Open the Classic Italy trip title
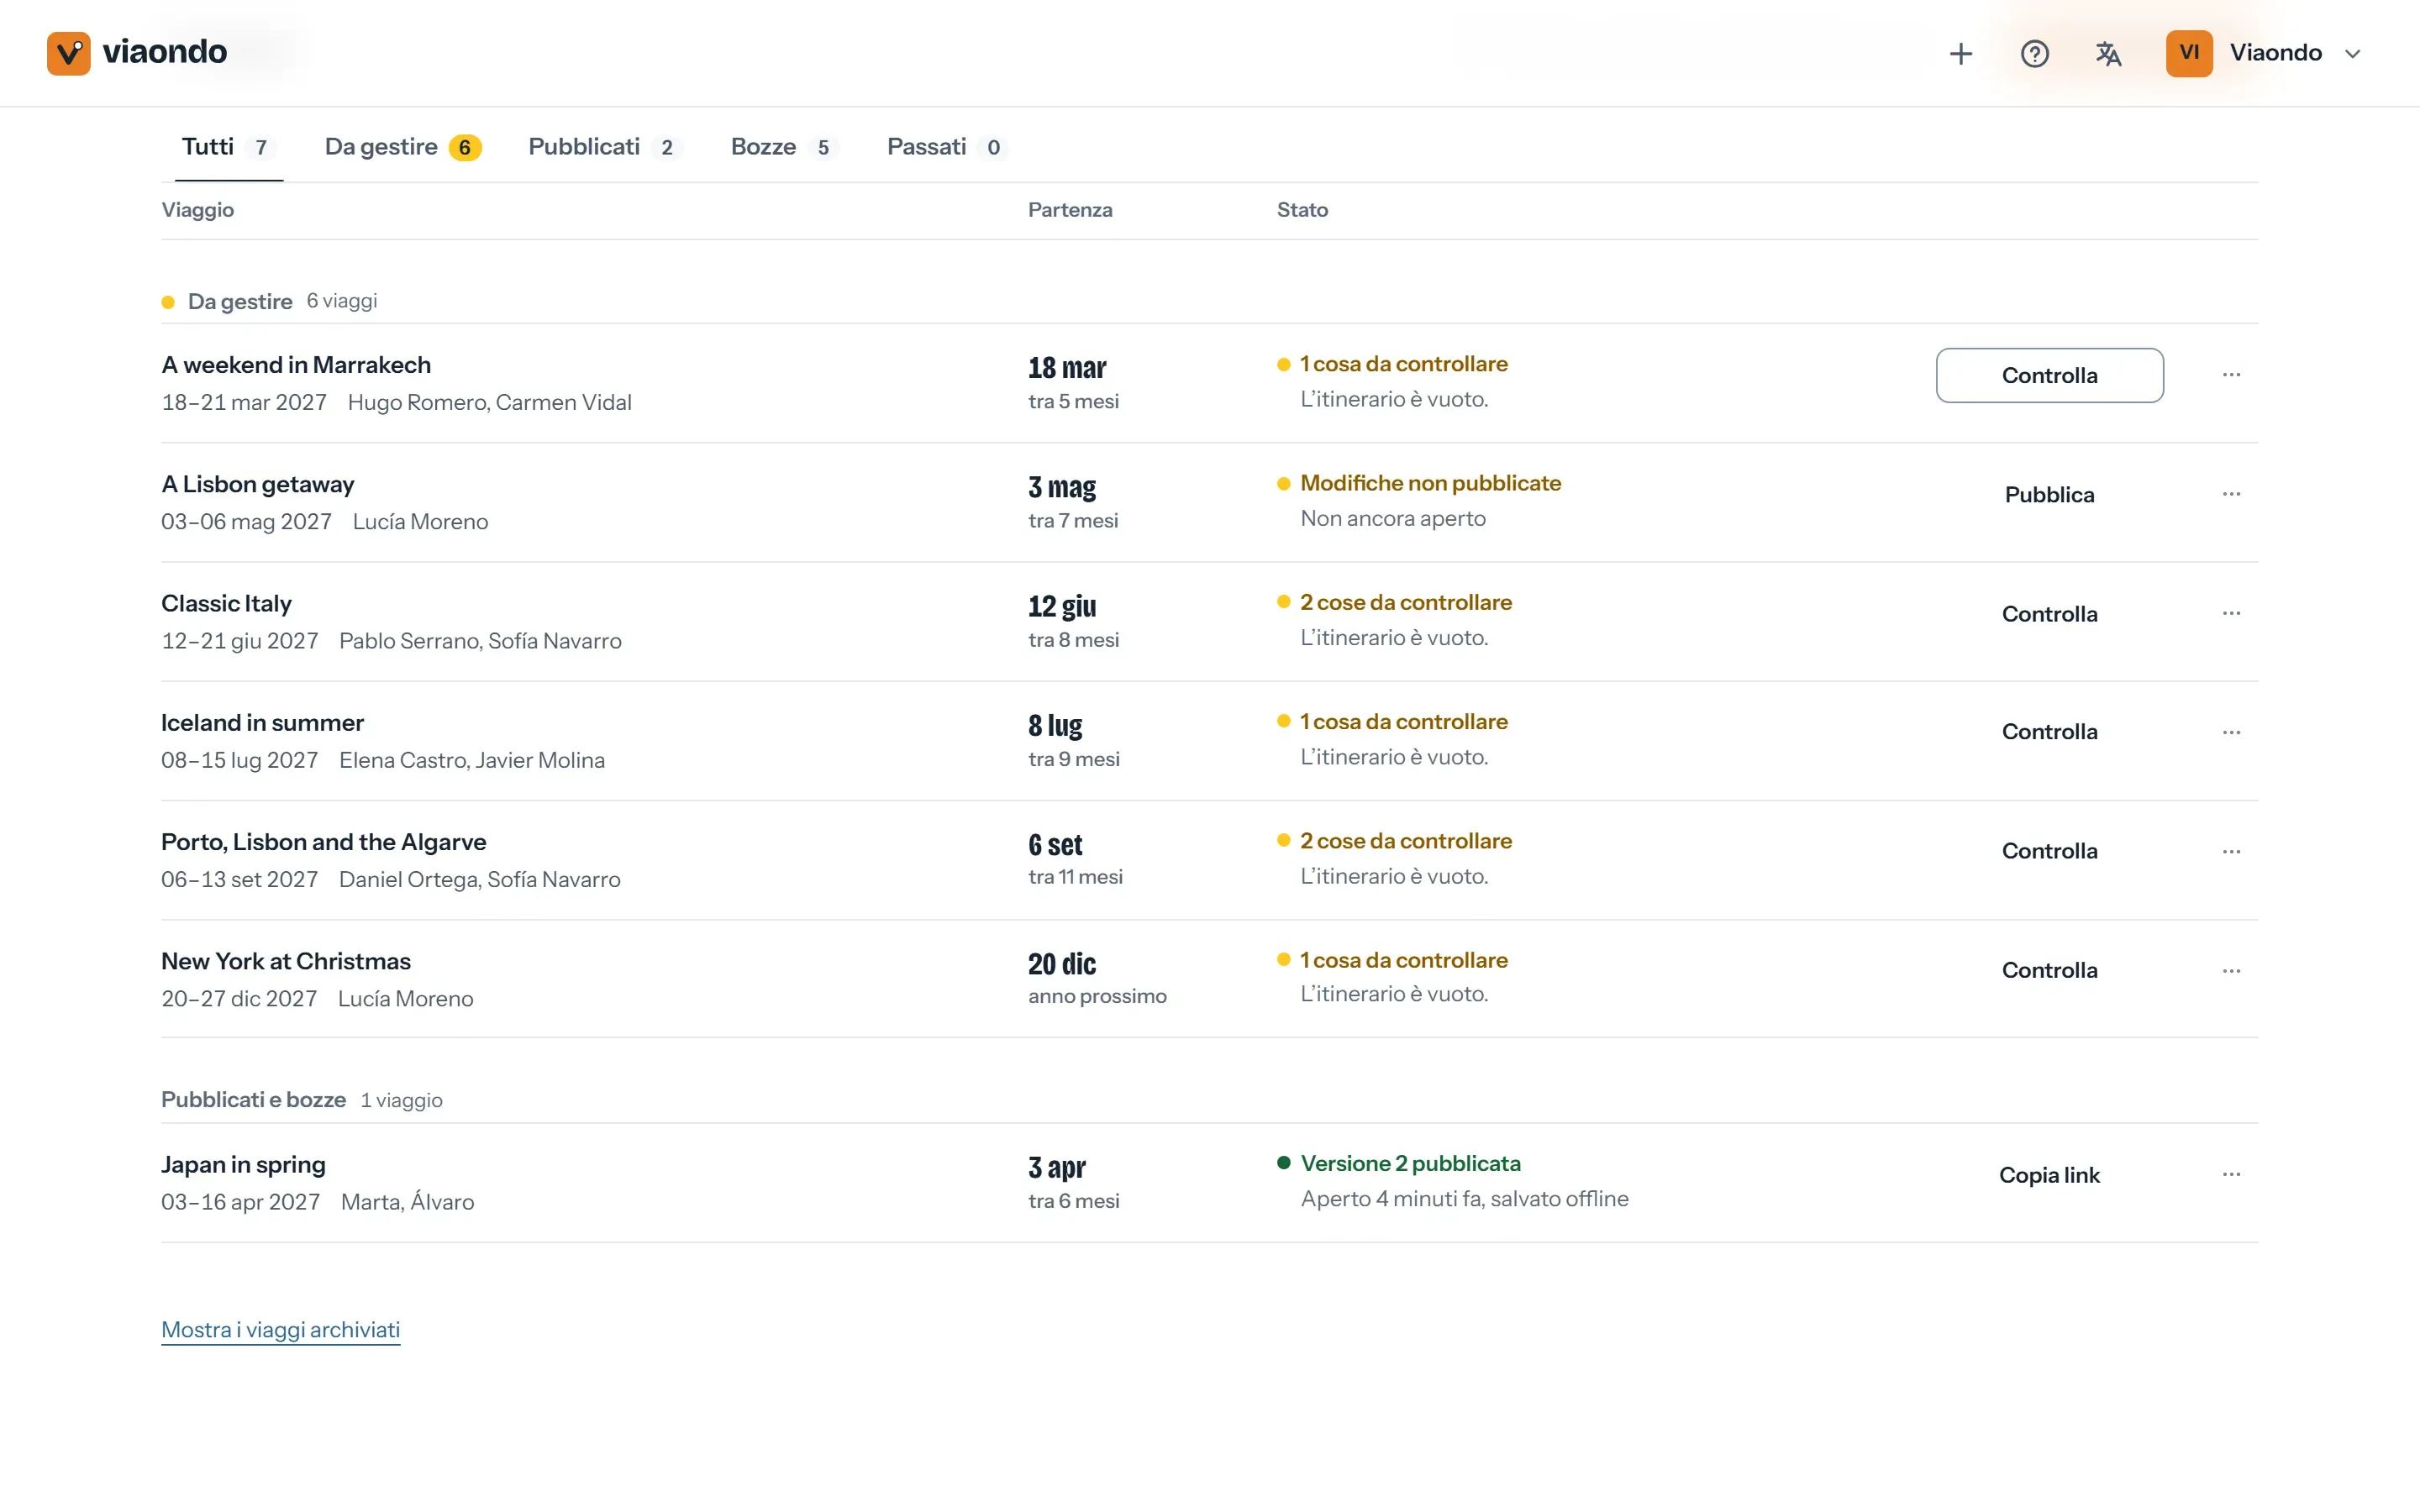Image resolution: width=2420 pixels, height=1512 pixels. coord(226,603)
